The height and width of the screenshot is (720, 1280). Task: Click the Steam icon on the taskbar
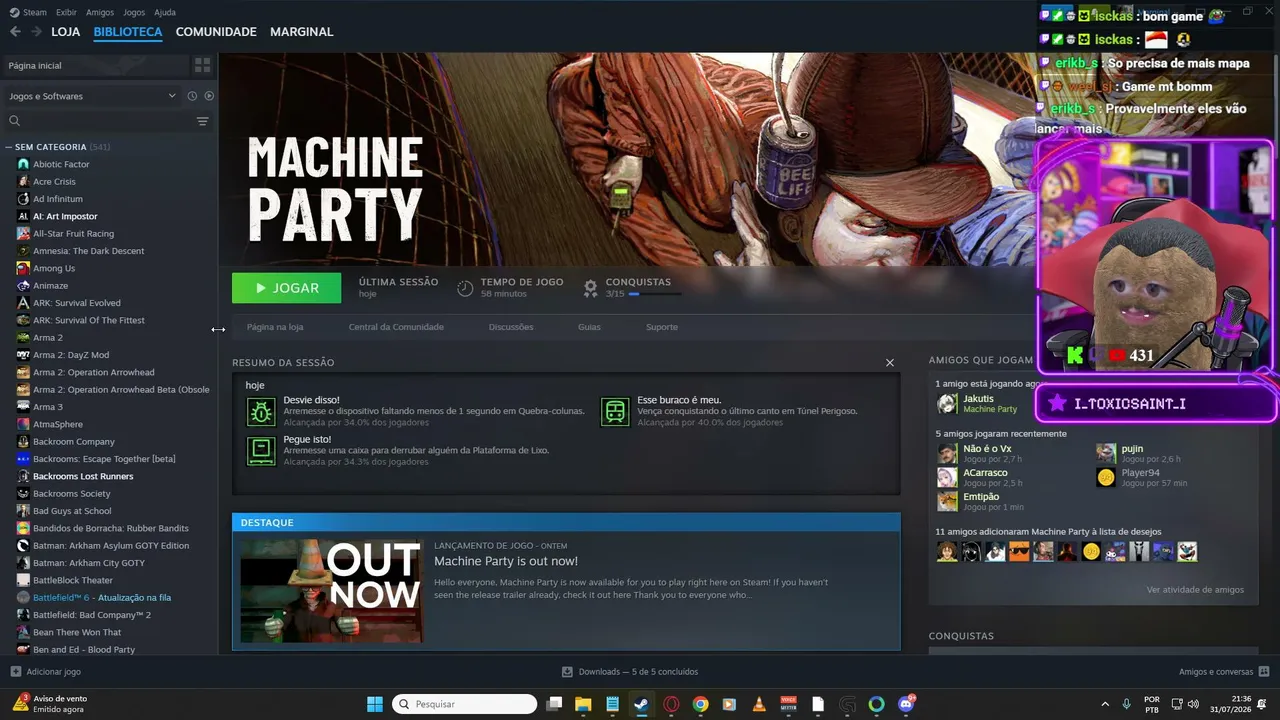[641, 704]
